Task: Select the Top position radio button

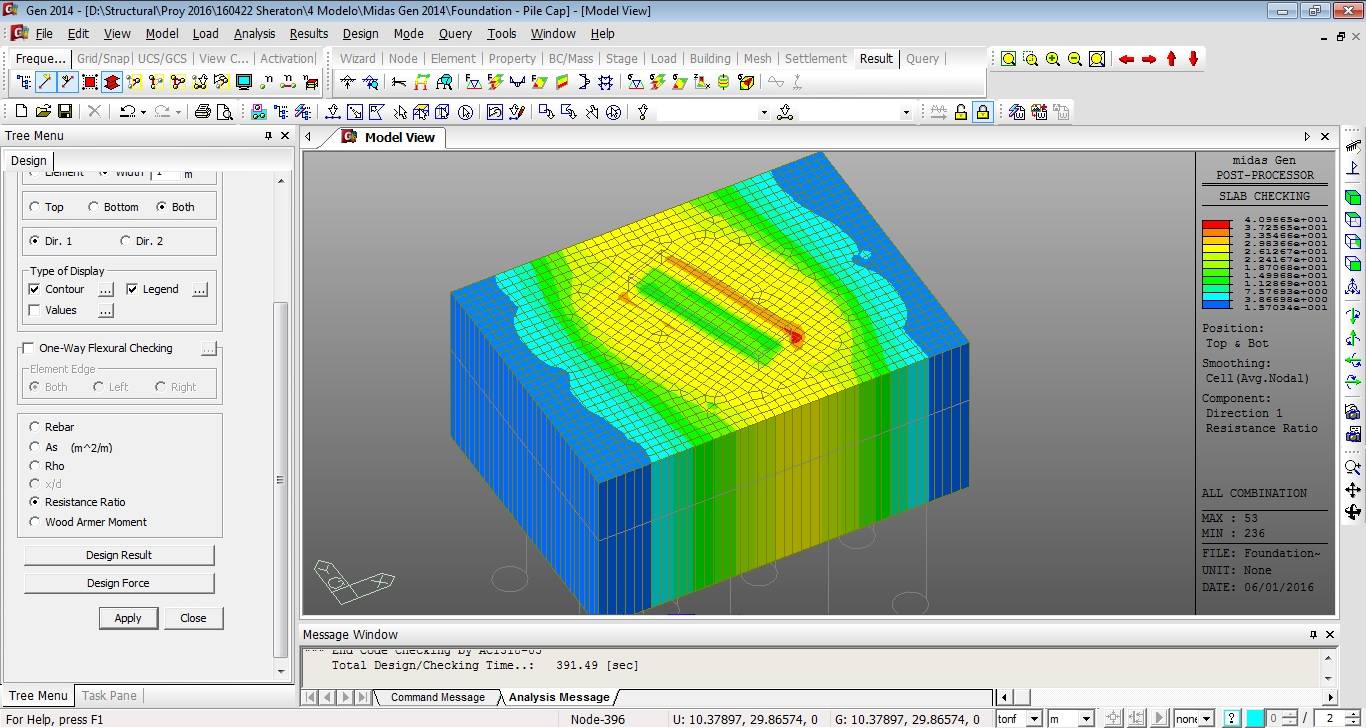Action: 35,207
